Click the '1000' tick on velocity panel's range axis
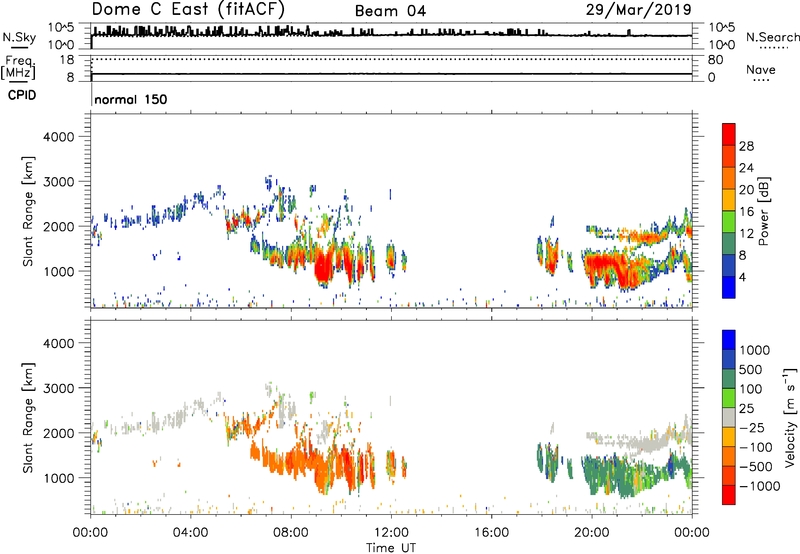 click(59, 478)
